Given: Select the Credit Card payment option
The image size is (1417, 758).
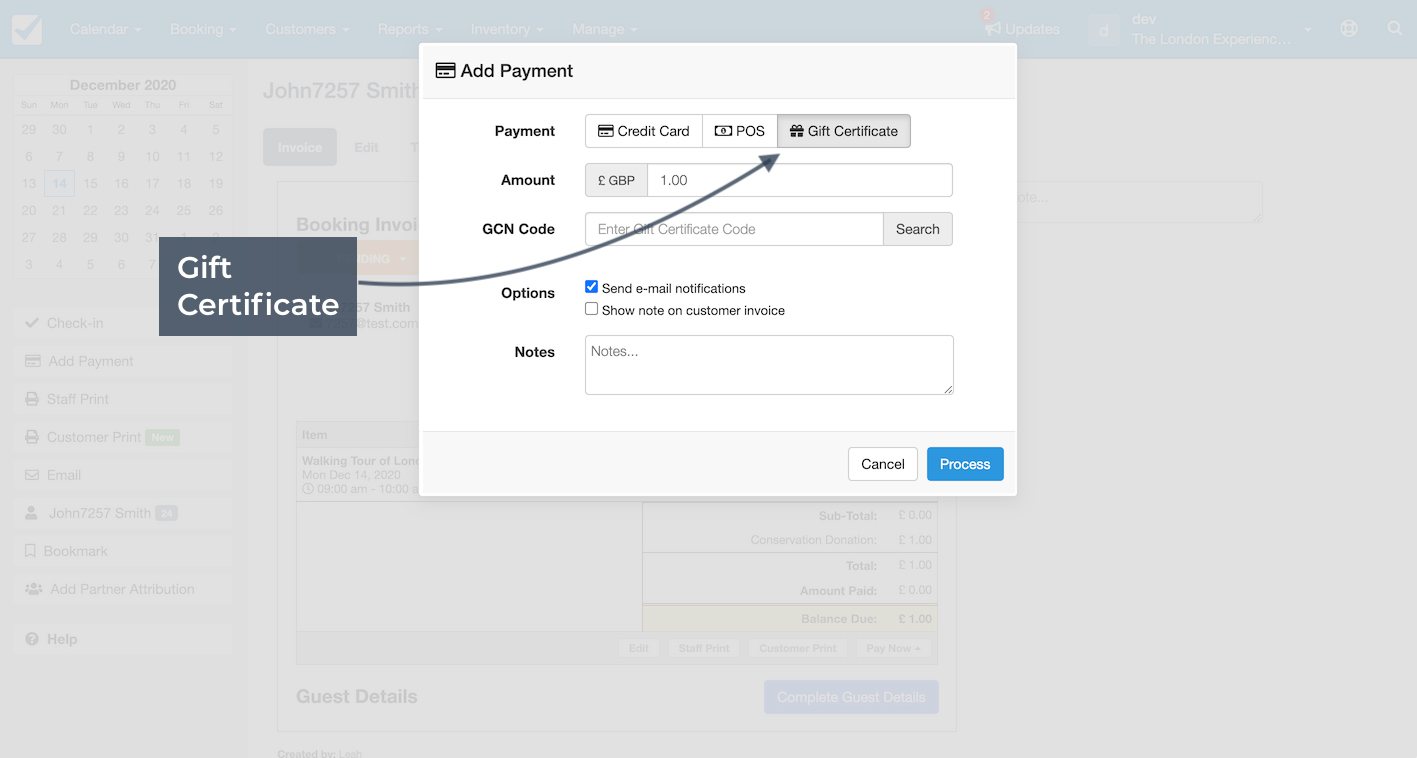Looking at the screenshot, I should pyautogui.click(x=644, y=131).
